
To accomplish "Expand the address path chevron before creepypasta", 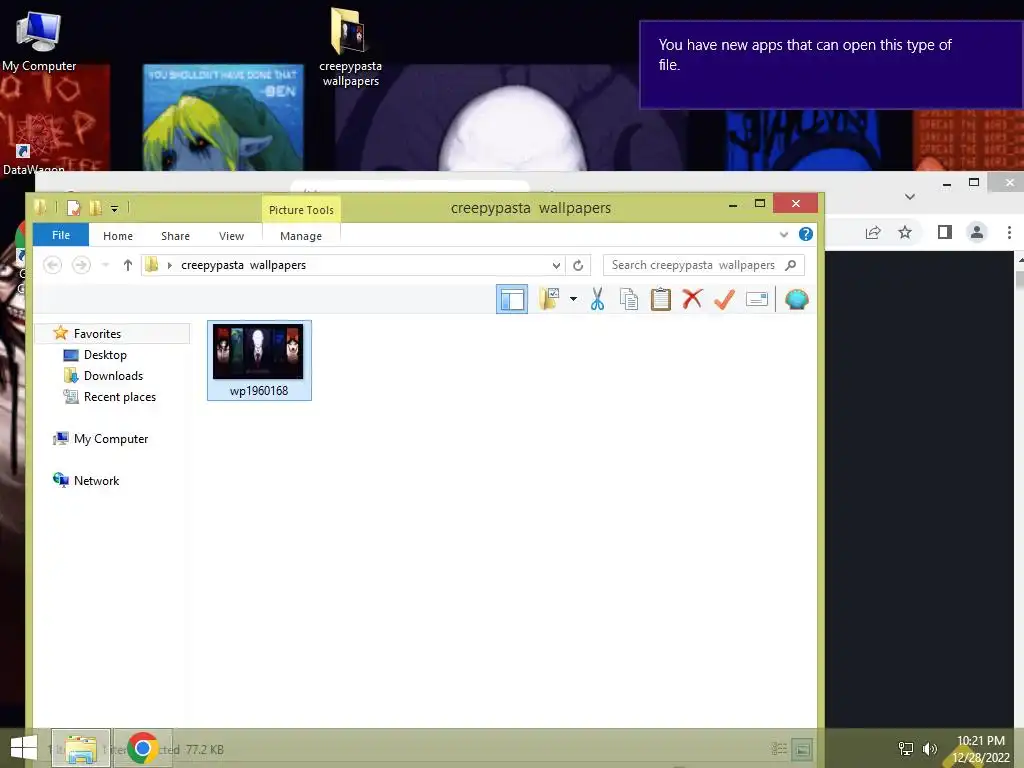I will click(x=170, y=265).
